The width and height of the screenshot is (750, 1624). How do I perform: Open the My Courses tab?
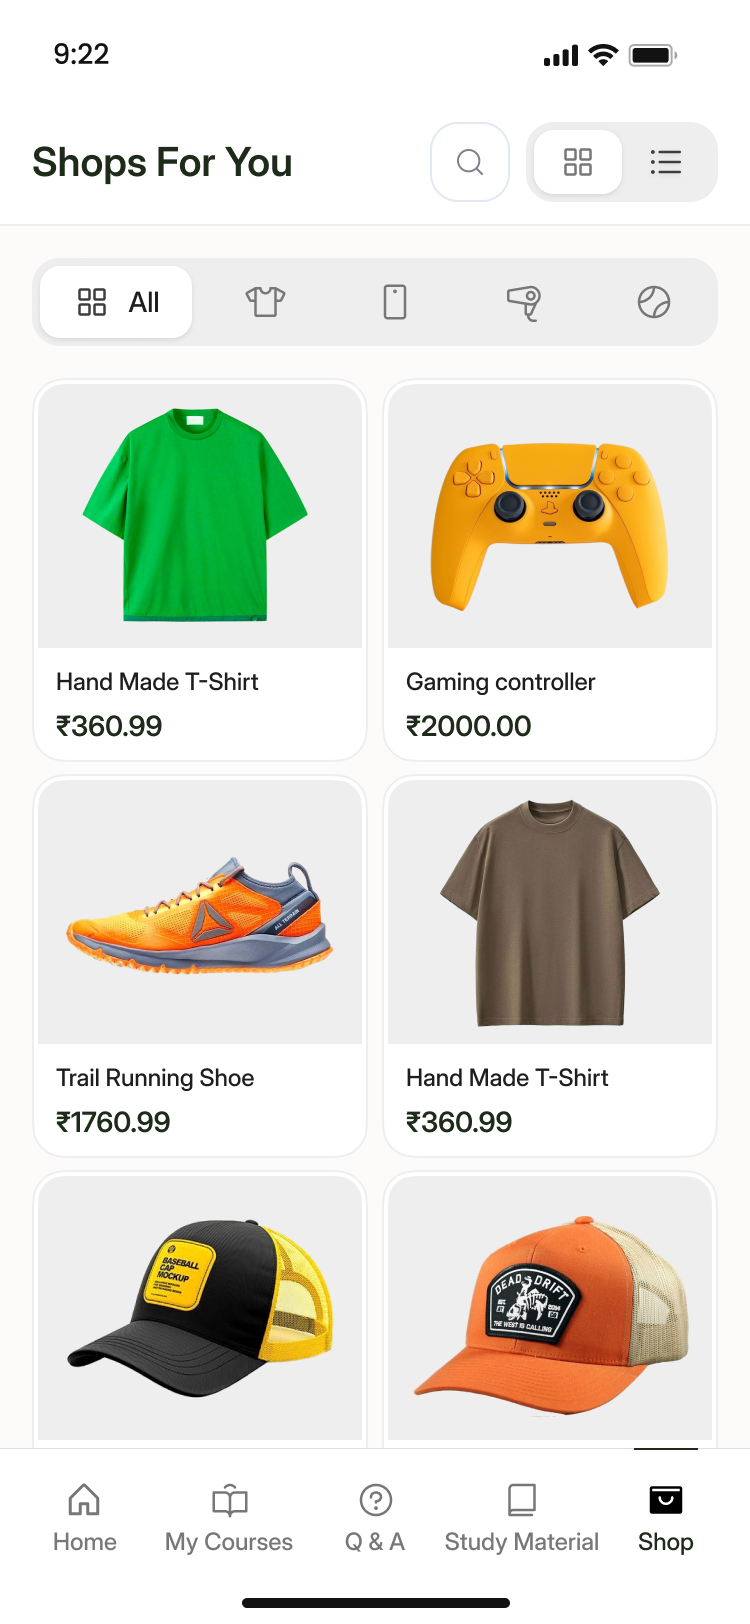point(229,1517)
